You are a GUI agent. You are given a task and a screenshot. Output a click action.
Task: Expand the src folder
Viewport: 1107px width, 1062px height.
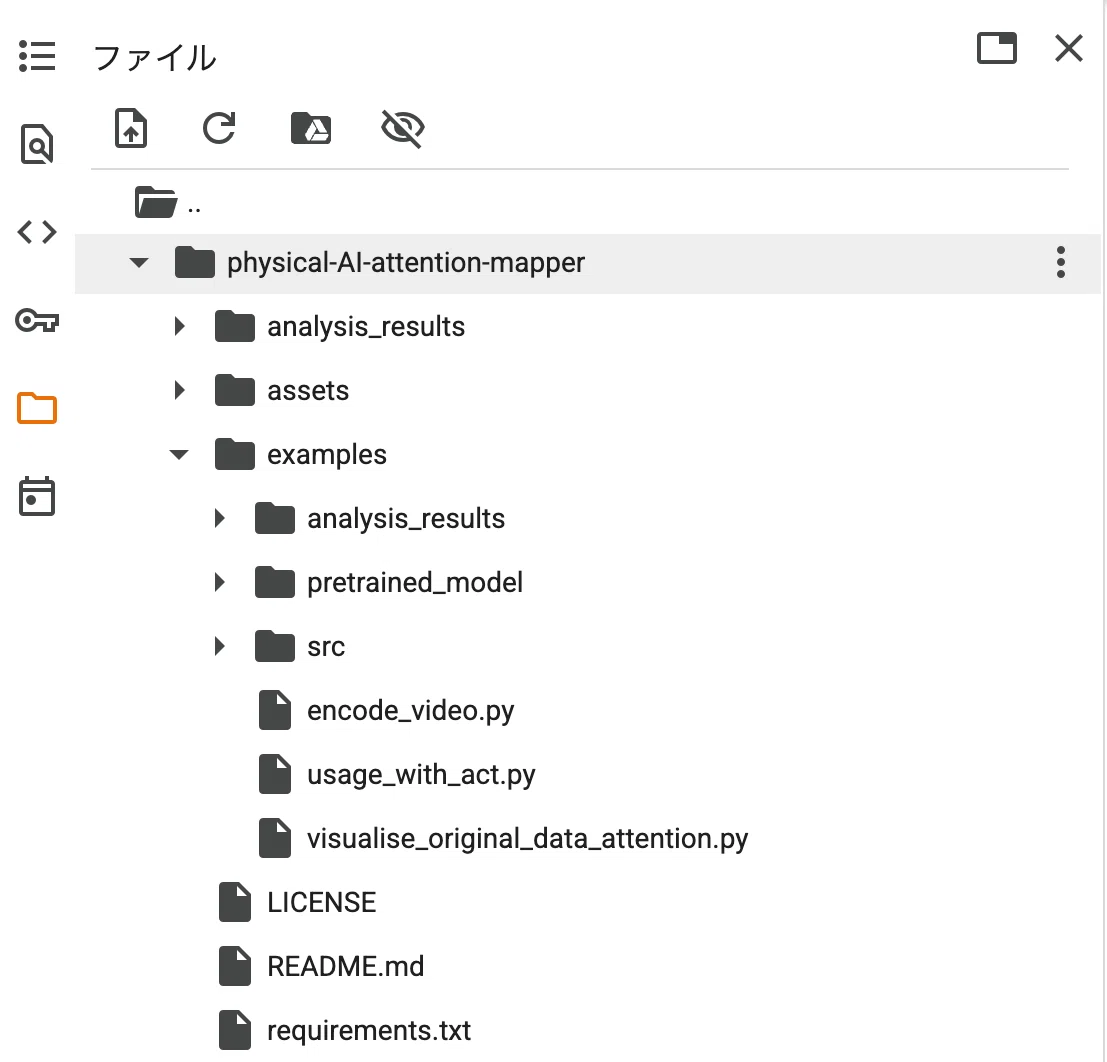[x=220, y=646]
